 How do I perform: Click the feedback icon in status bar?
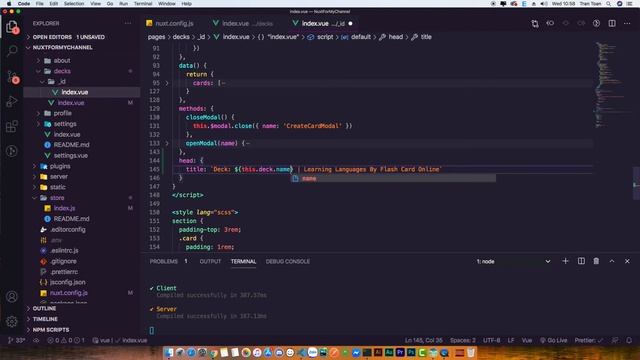point(615,340)
